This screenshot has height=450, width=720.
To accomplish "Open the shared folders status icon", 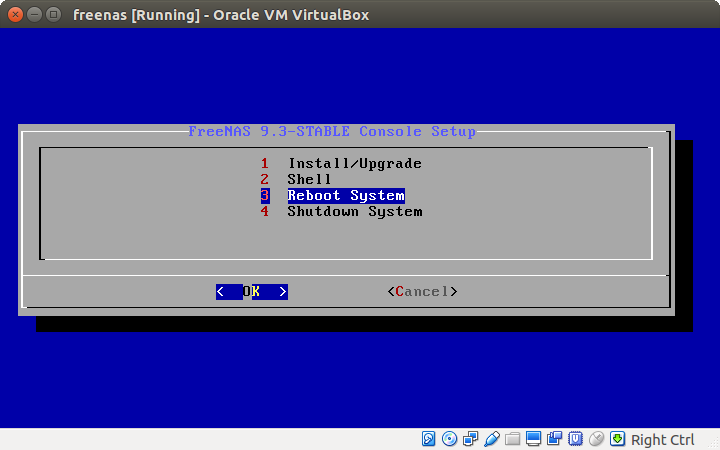I will click(512, 439).
